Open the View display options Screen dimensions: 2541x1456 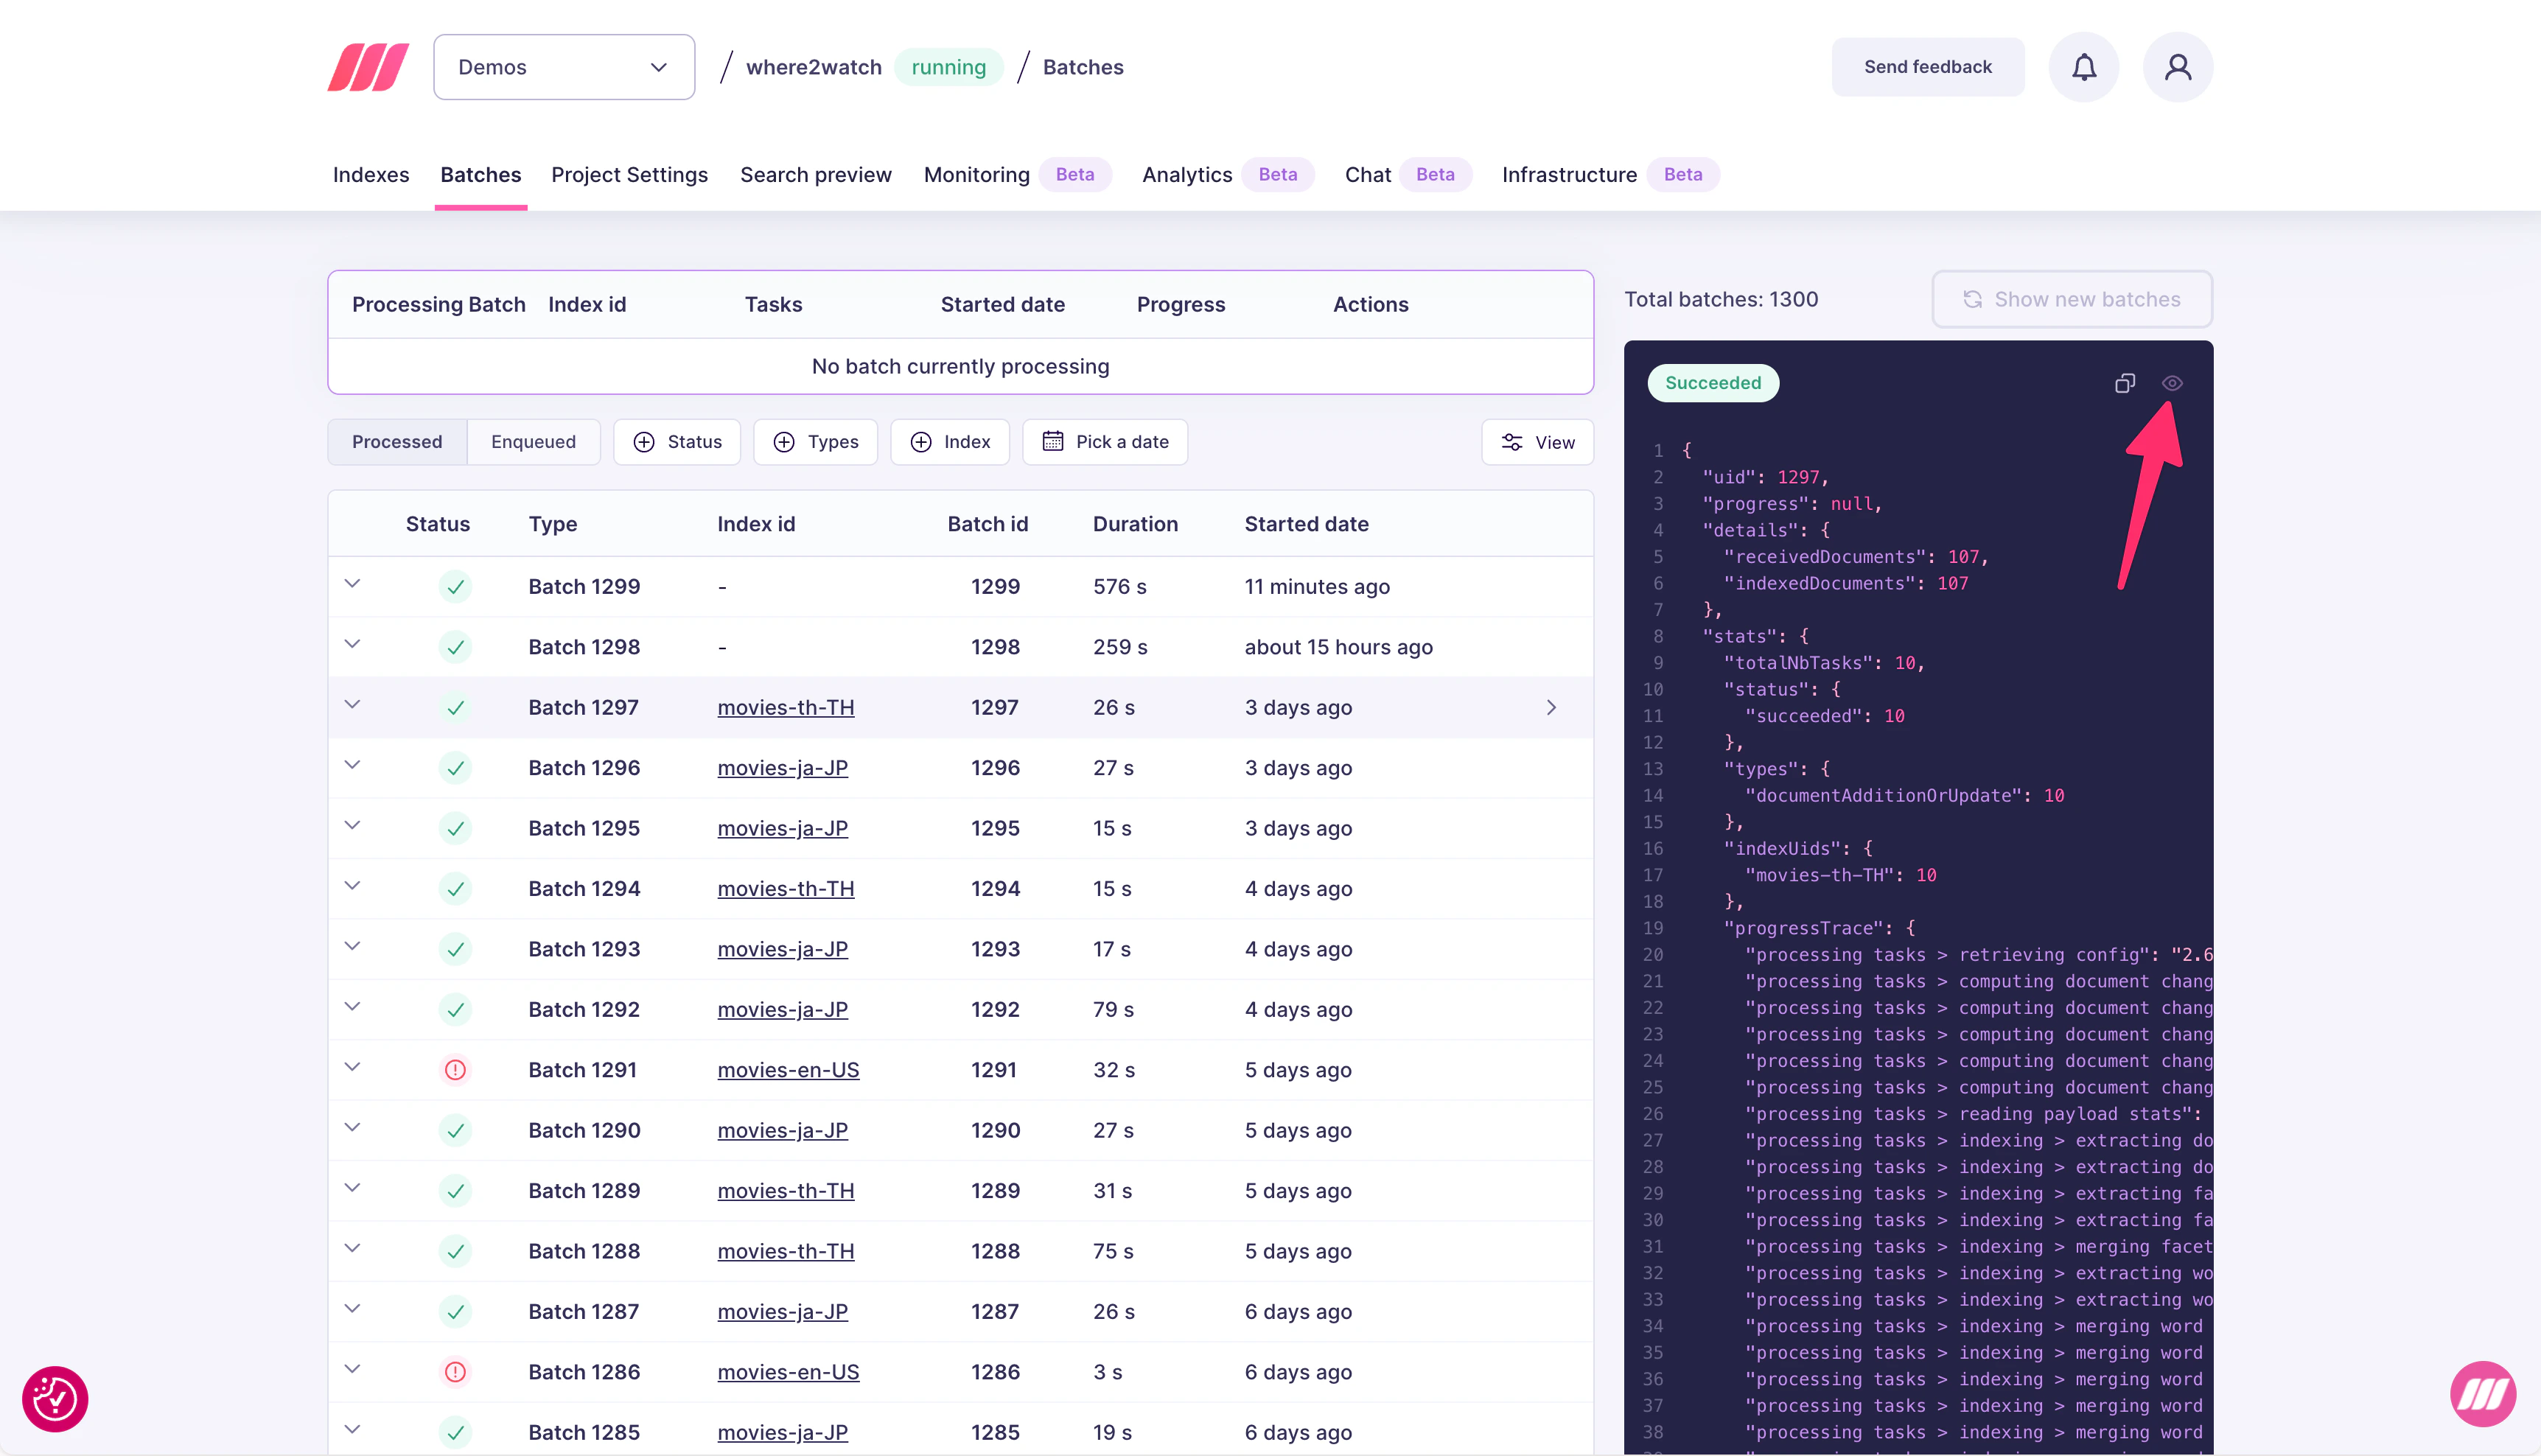1537,441
